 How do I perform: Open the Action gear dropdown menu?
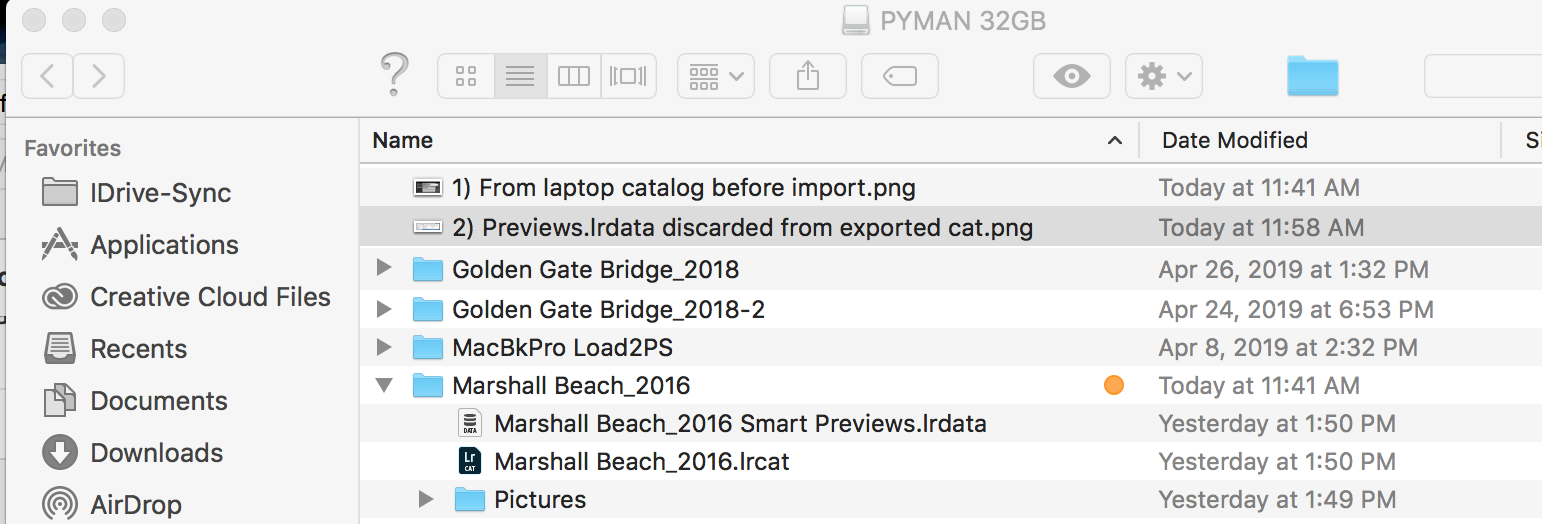click(1163, 76)
